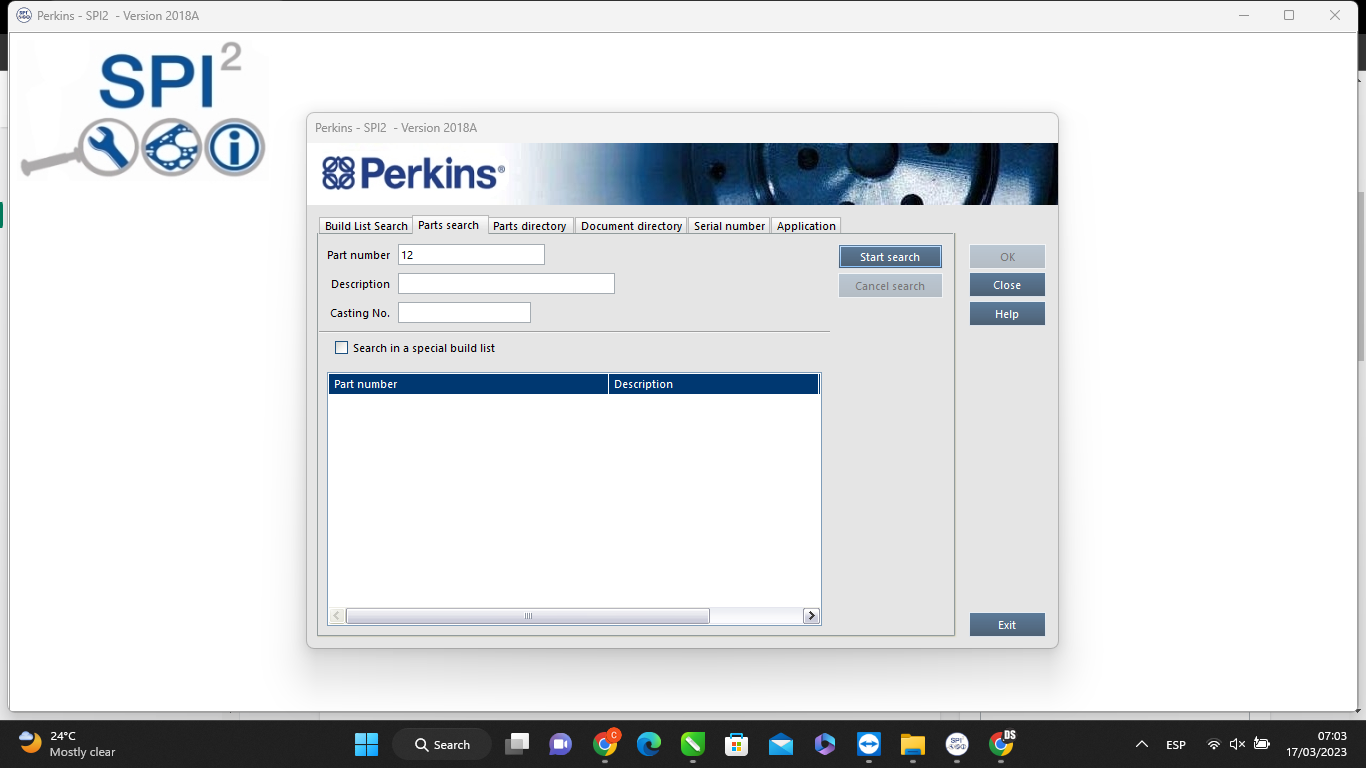Click inside the Casting No. field
Image resolution: width=1366 pixels, height=768 pixels.
463,312
